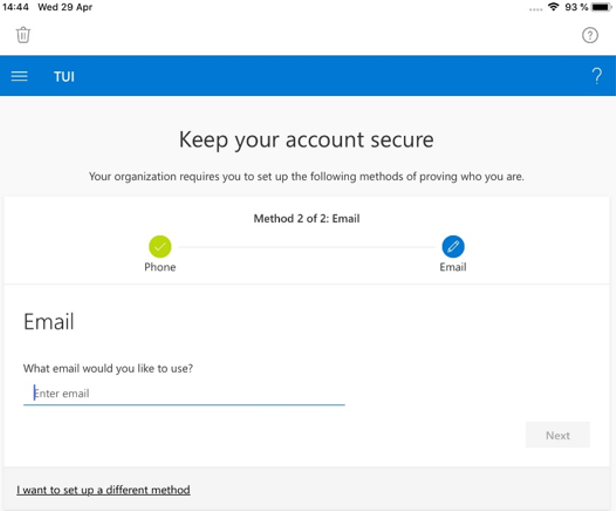Tap the Wi-Fi status icon
Viewport: 616px width, 511px height.
pos(554,7)
